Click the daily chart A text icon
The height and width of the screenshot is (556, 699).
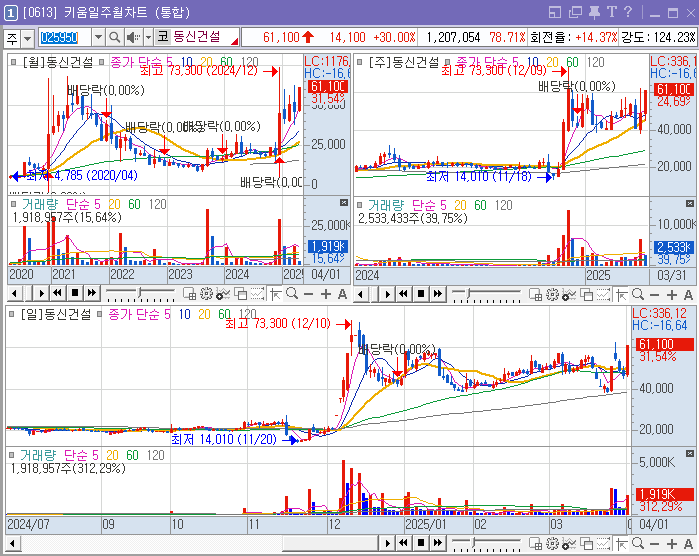click(x=688, y=544)
